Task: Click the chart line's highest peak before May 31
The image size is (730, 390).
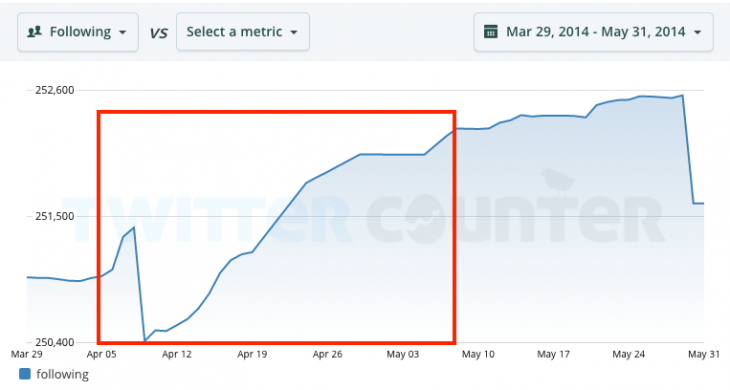Action: point(683,95)
